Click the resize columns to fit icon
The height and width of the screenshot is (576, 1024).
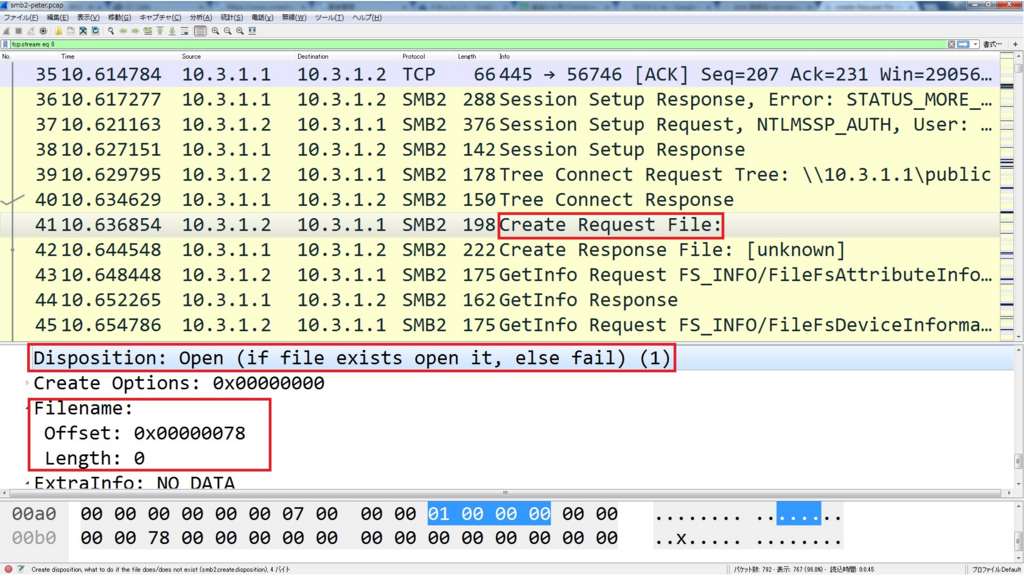tap(252, 31)
